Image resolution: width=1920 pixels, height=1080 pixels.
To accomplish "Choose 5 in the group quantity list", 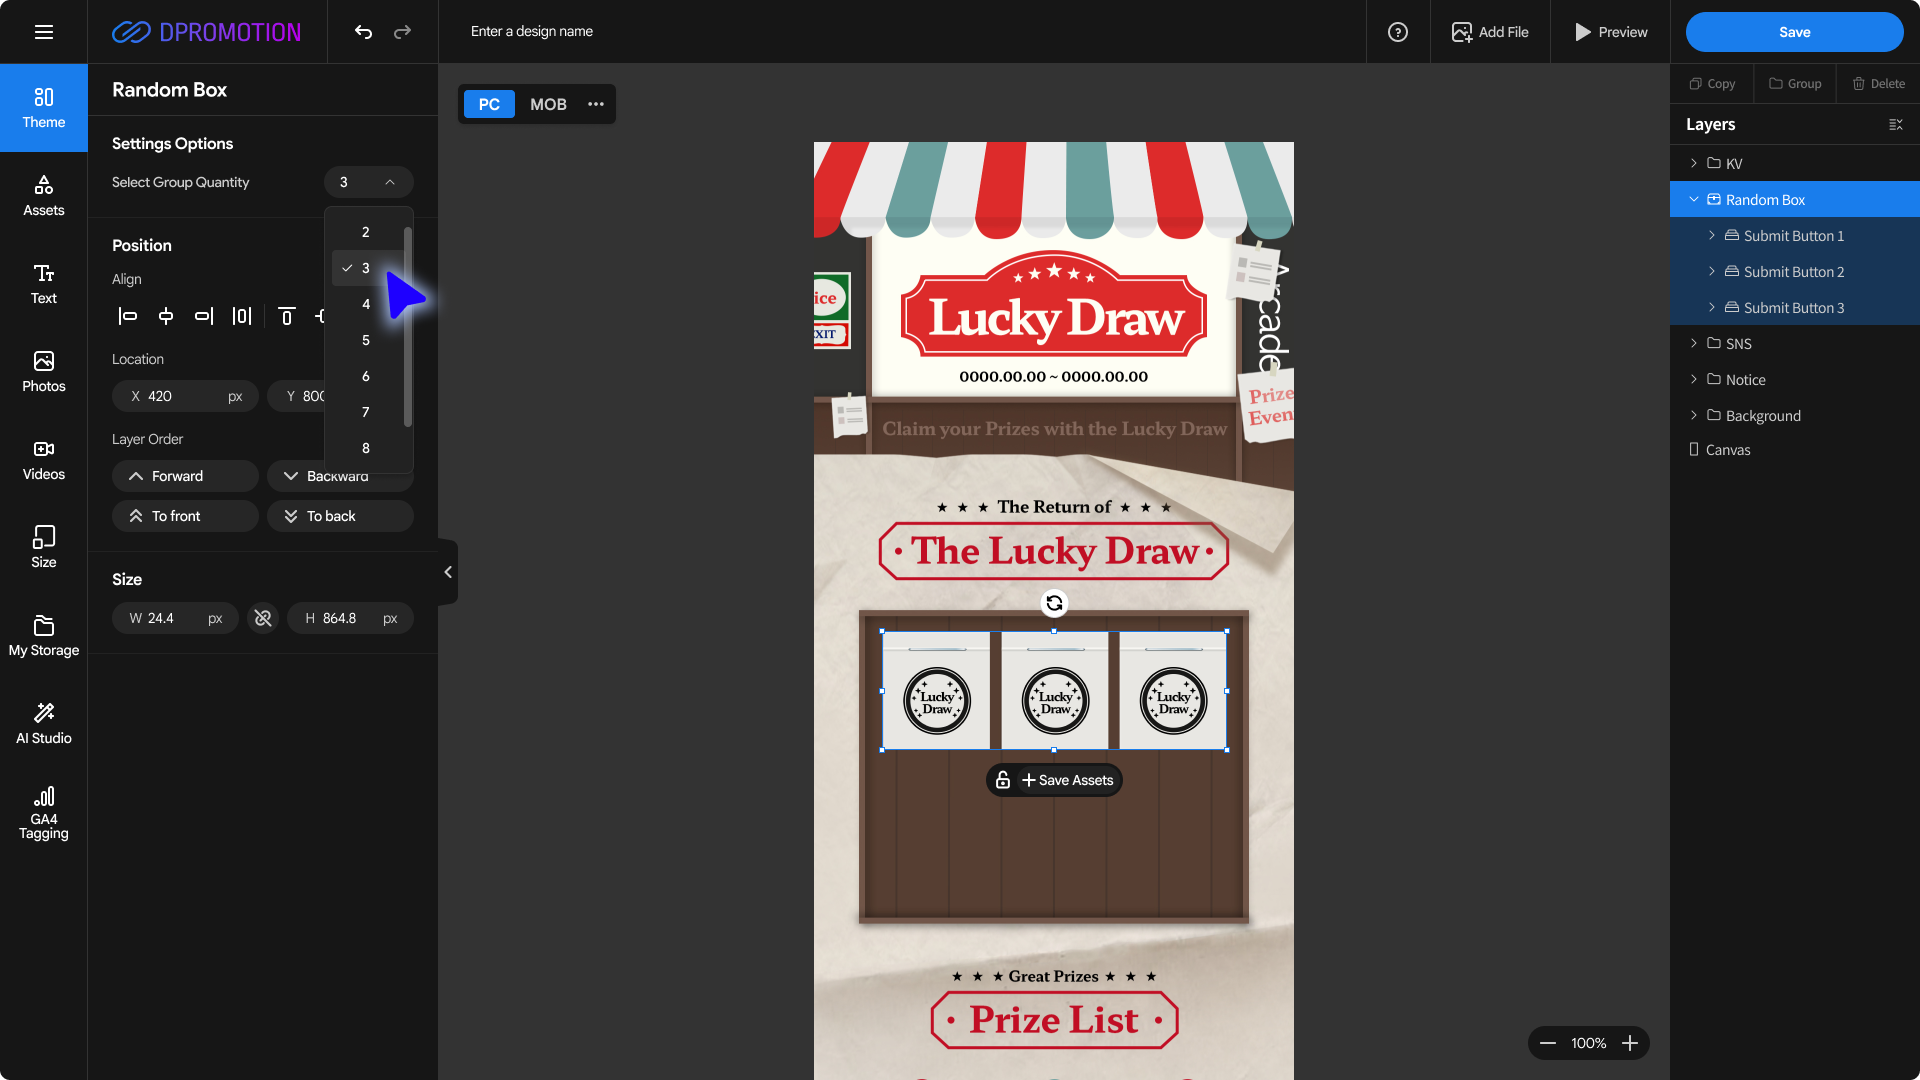I will [x=366, y=340].
